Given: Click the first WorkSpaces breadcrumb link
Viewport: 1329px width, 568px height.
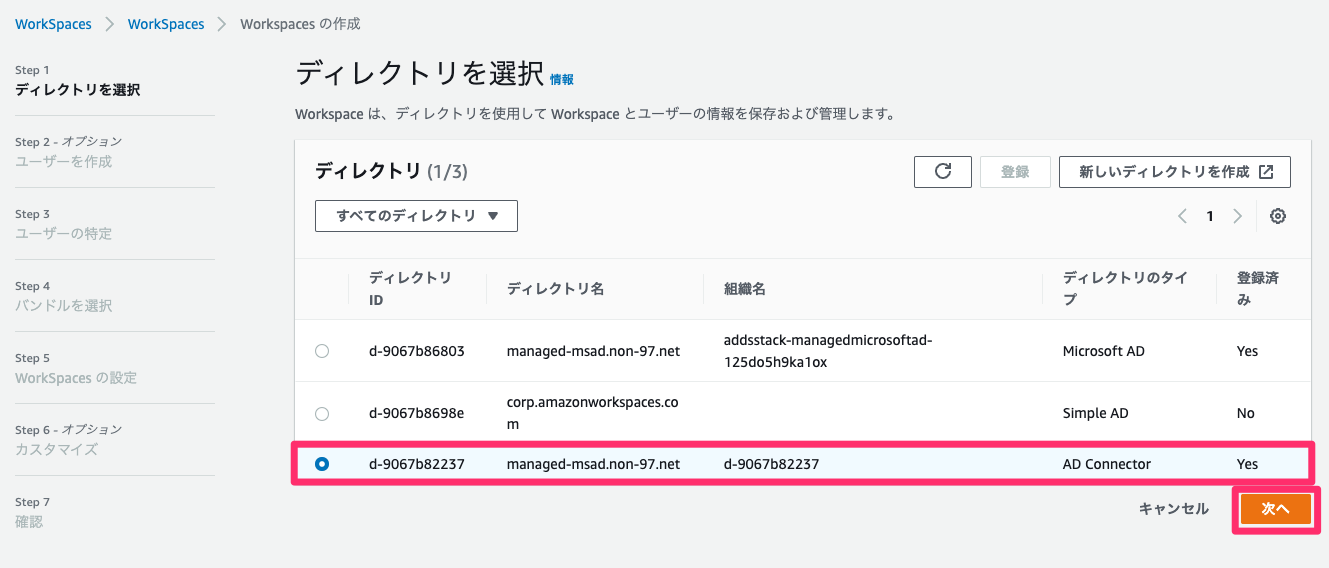Looking at the screenshot, I should click(53, 24).
